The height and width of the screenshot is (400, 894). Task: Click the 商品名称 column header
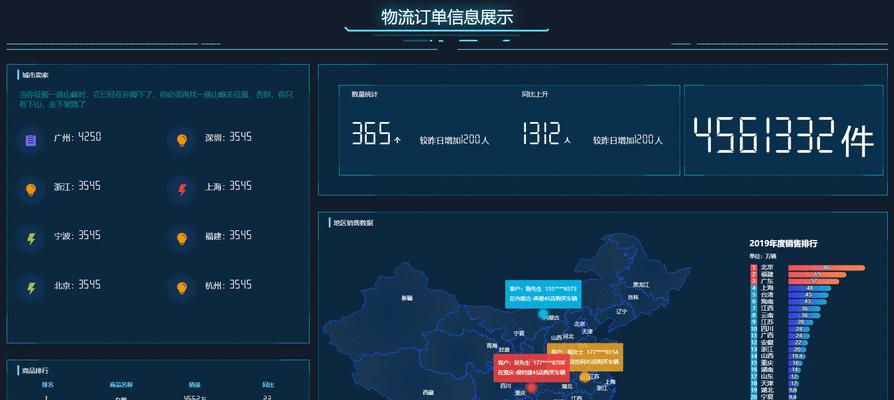pyautogui.click(x=121, y=385)
